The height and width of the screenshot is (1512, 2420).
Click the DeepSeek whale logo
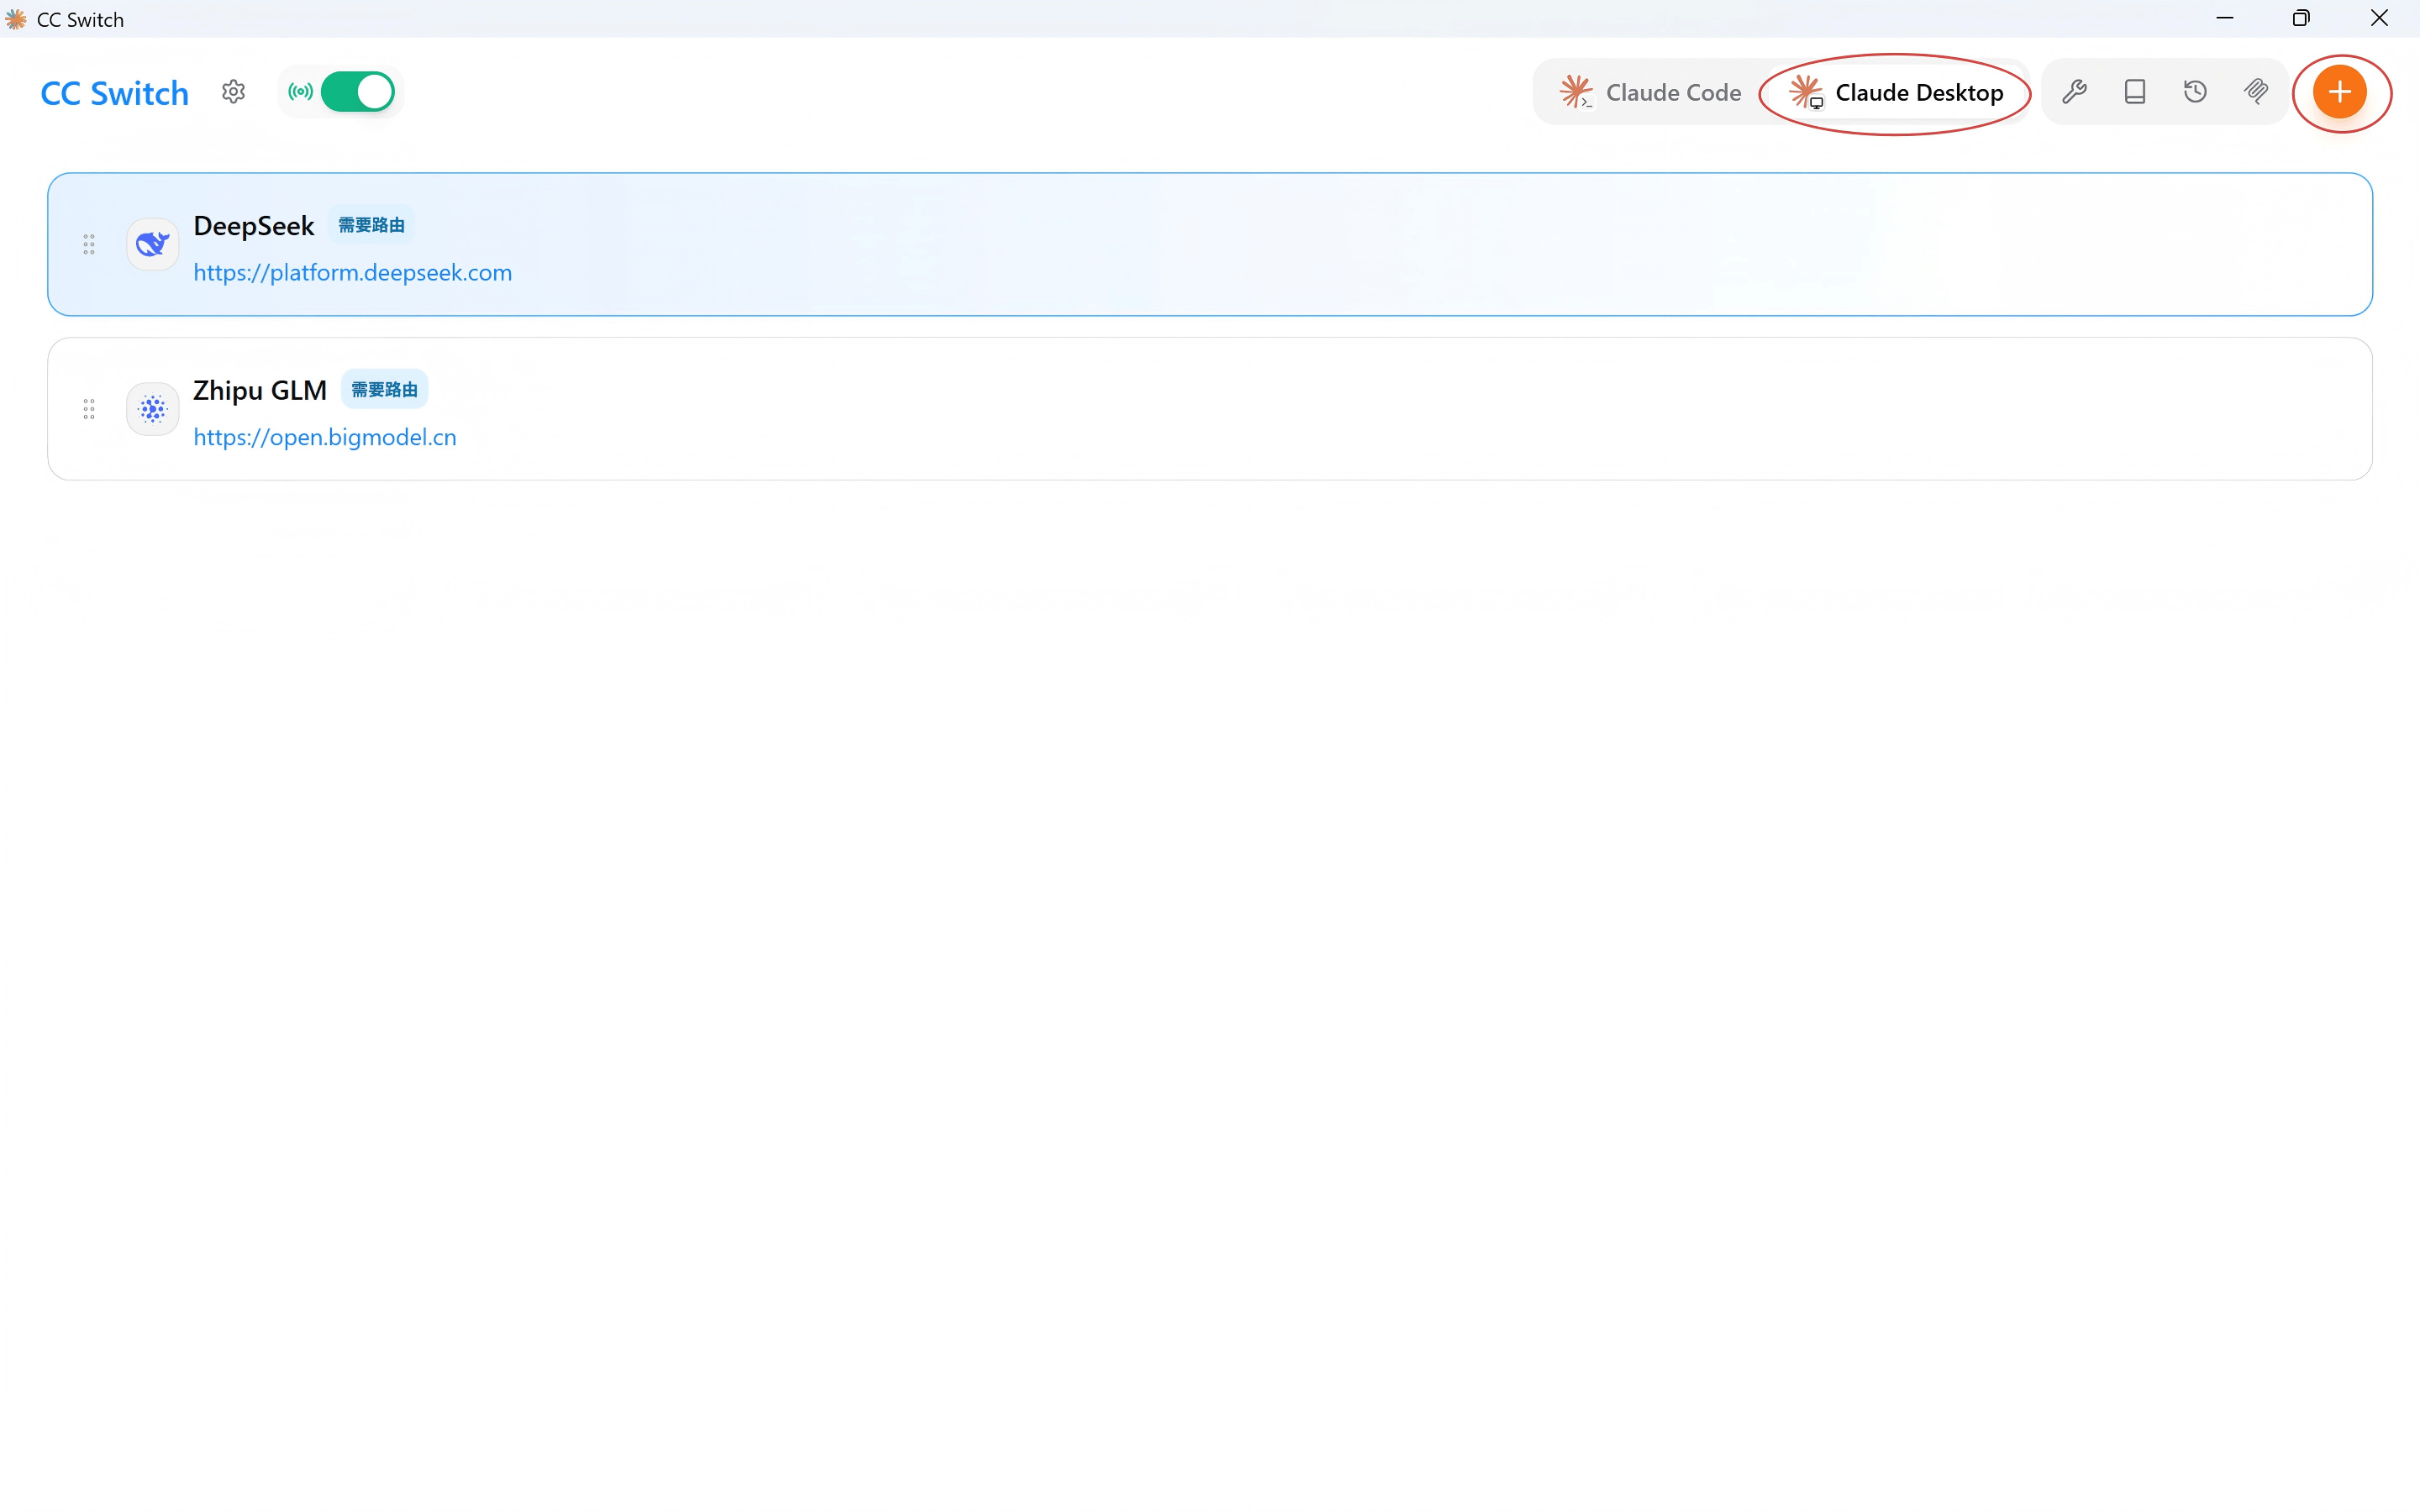[153, 244]
